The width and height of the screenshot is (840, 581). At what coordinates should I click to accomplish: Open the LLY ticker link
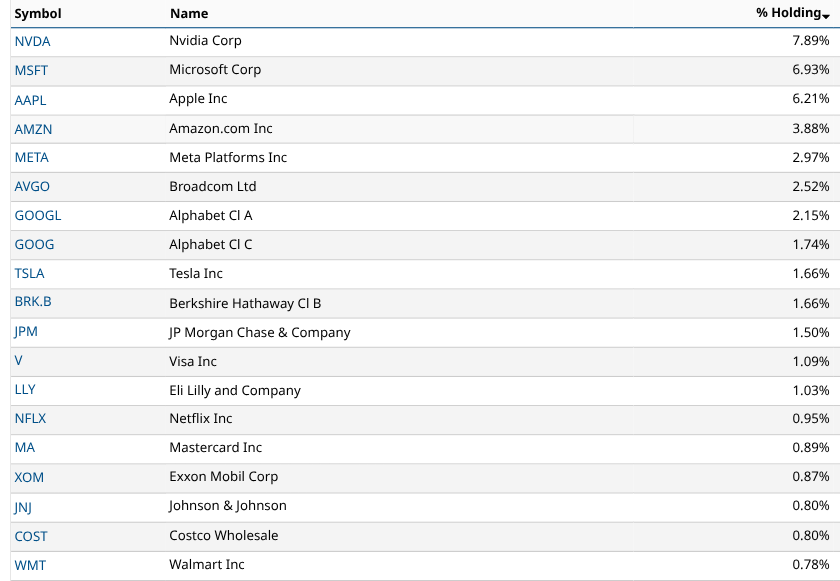click(25, 389)
